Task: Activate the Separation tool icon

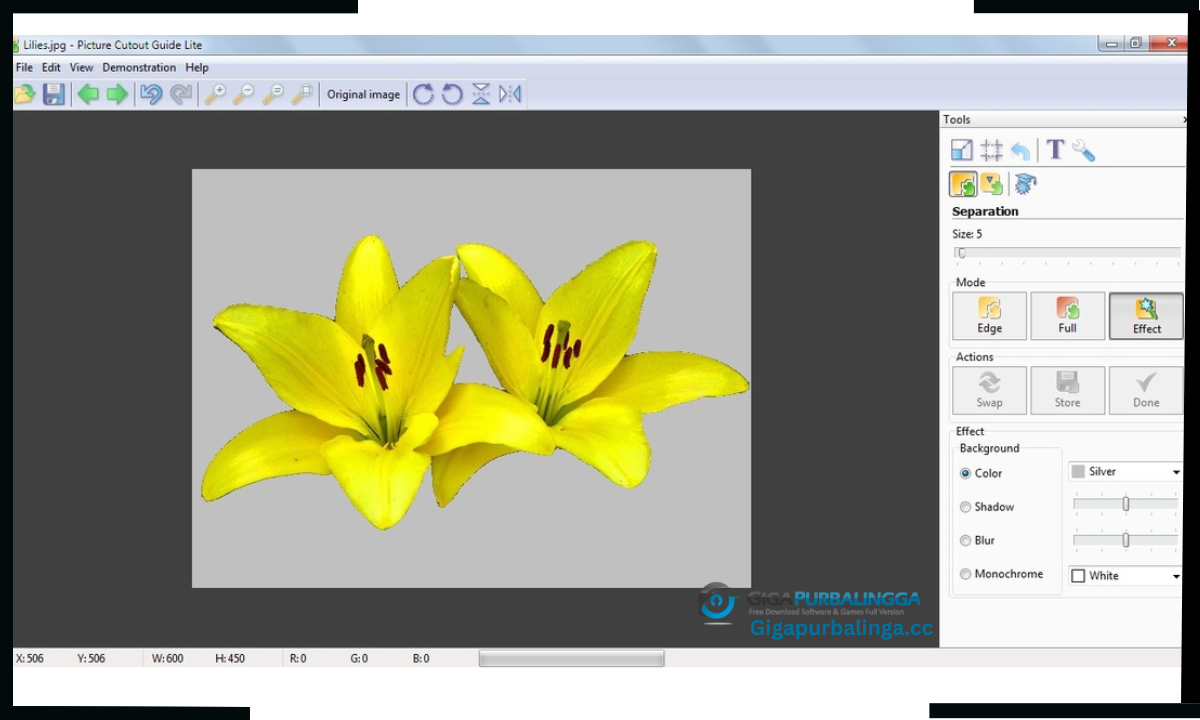Action: (963, 183)
